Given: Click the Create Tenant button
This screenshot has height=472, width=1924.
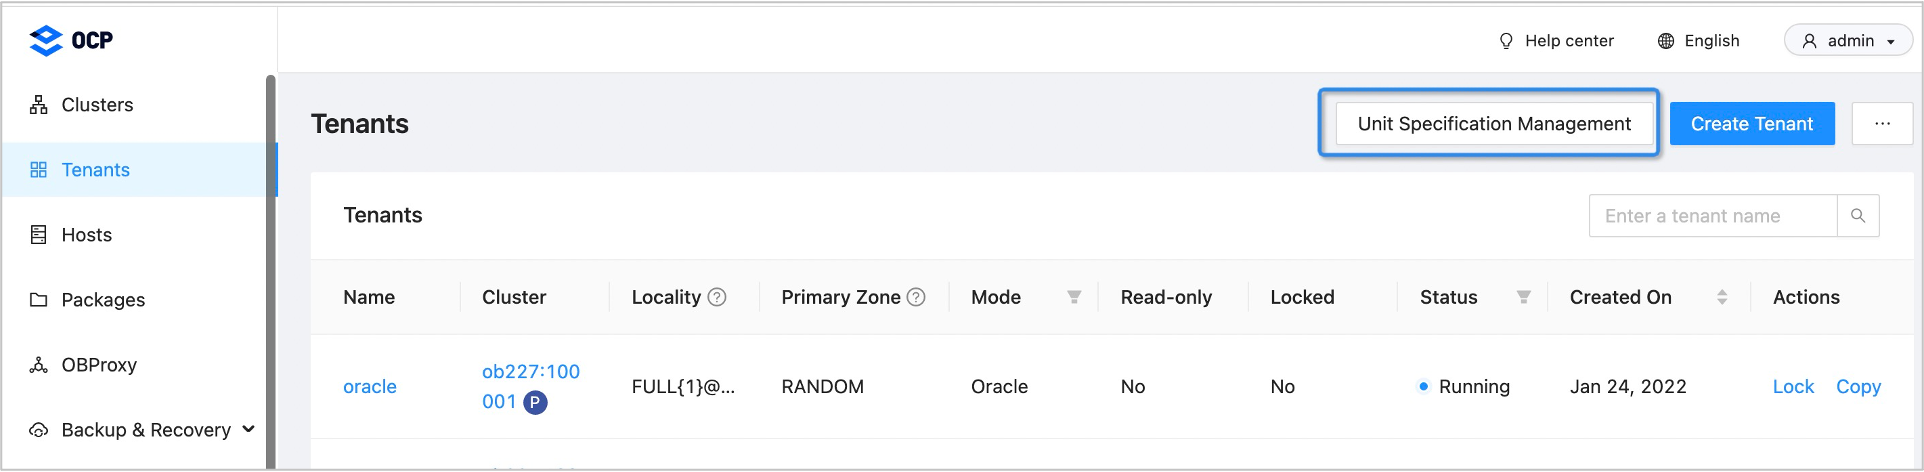Looking at the screenshot, I should coord(1752,124).
